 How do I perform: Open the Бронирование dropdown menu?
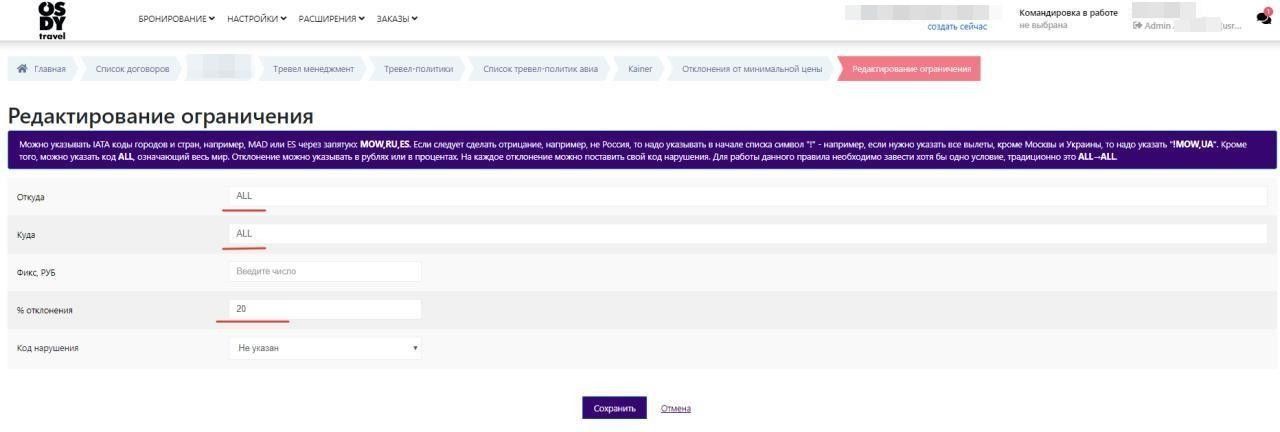[176, 19]
